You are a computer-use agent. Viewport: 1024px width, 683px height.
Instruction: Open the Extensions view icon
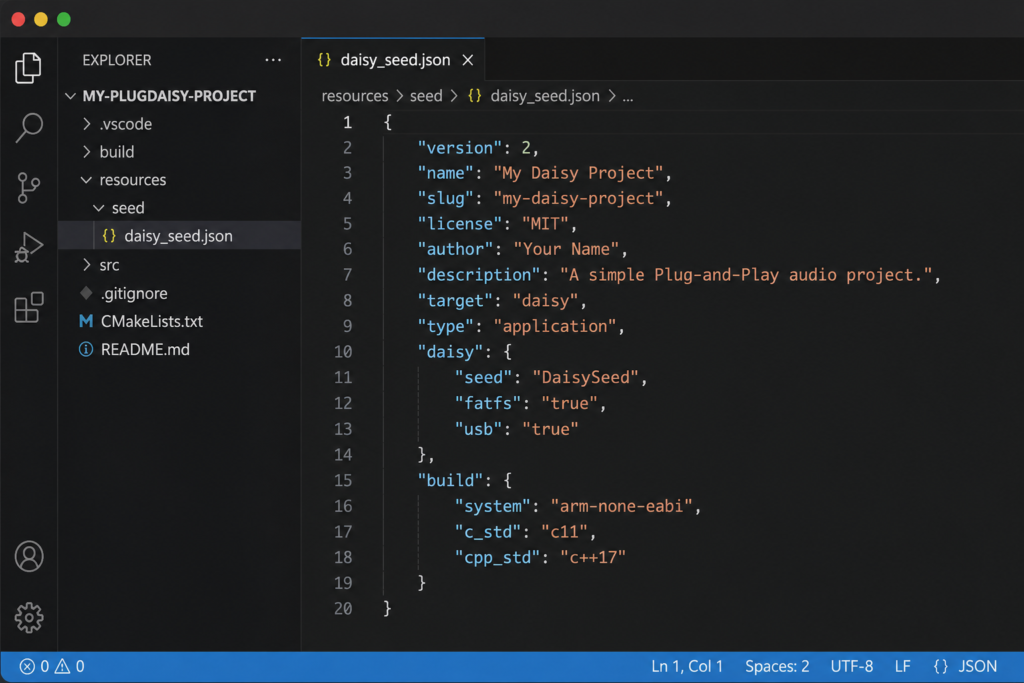pyautogui.click(x=29, y=307)
